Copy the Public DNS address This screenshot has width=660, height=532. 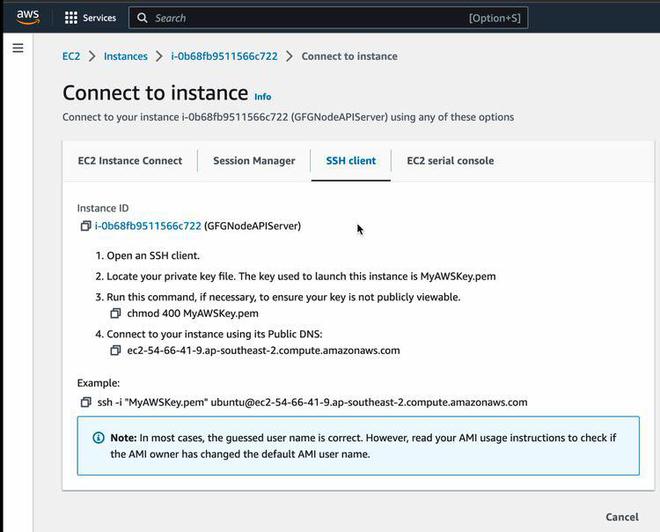point(116,351)
